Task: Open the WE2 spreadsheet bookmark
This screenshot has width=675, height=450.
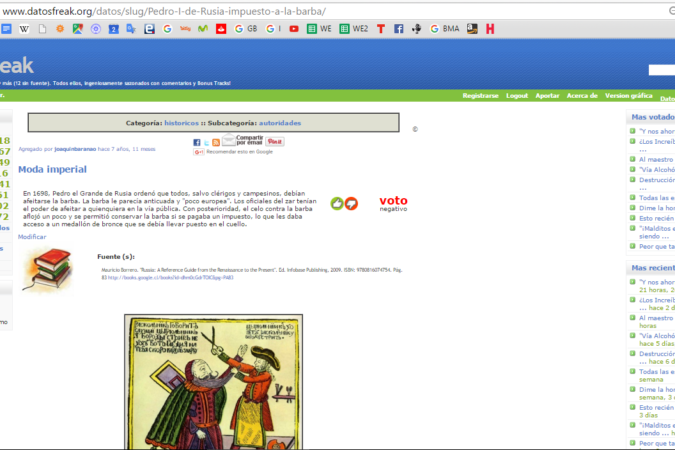Action: click(x=354, y=29)
